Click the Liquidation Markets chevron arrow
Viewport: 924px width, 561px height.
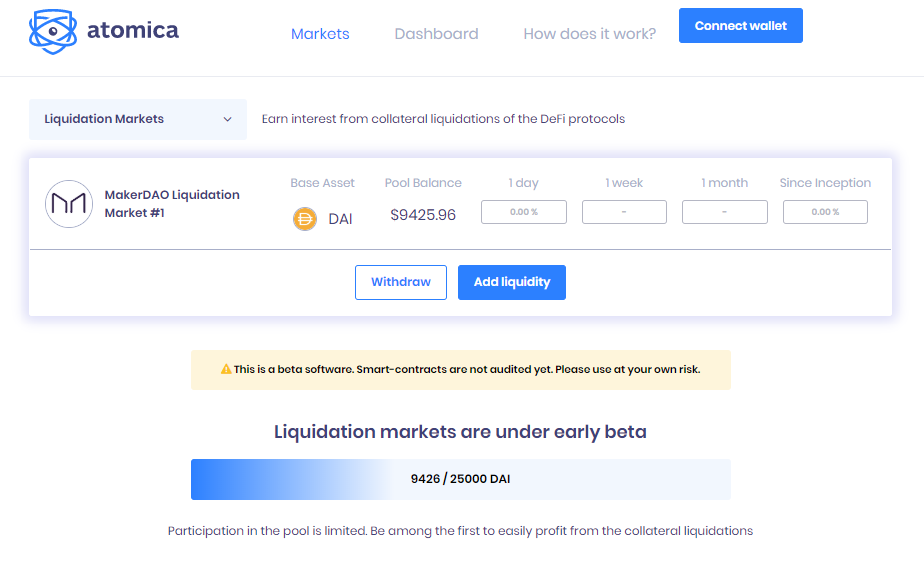click(228, 120)
